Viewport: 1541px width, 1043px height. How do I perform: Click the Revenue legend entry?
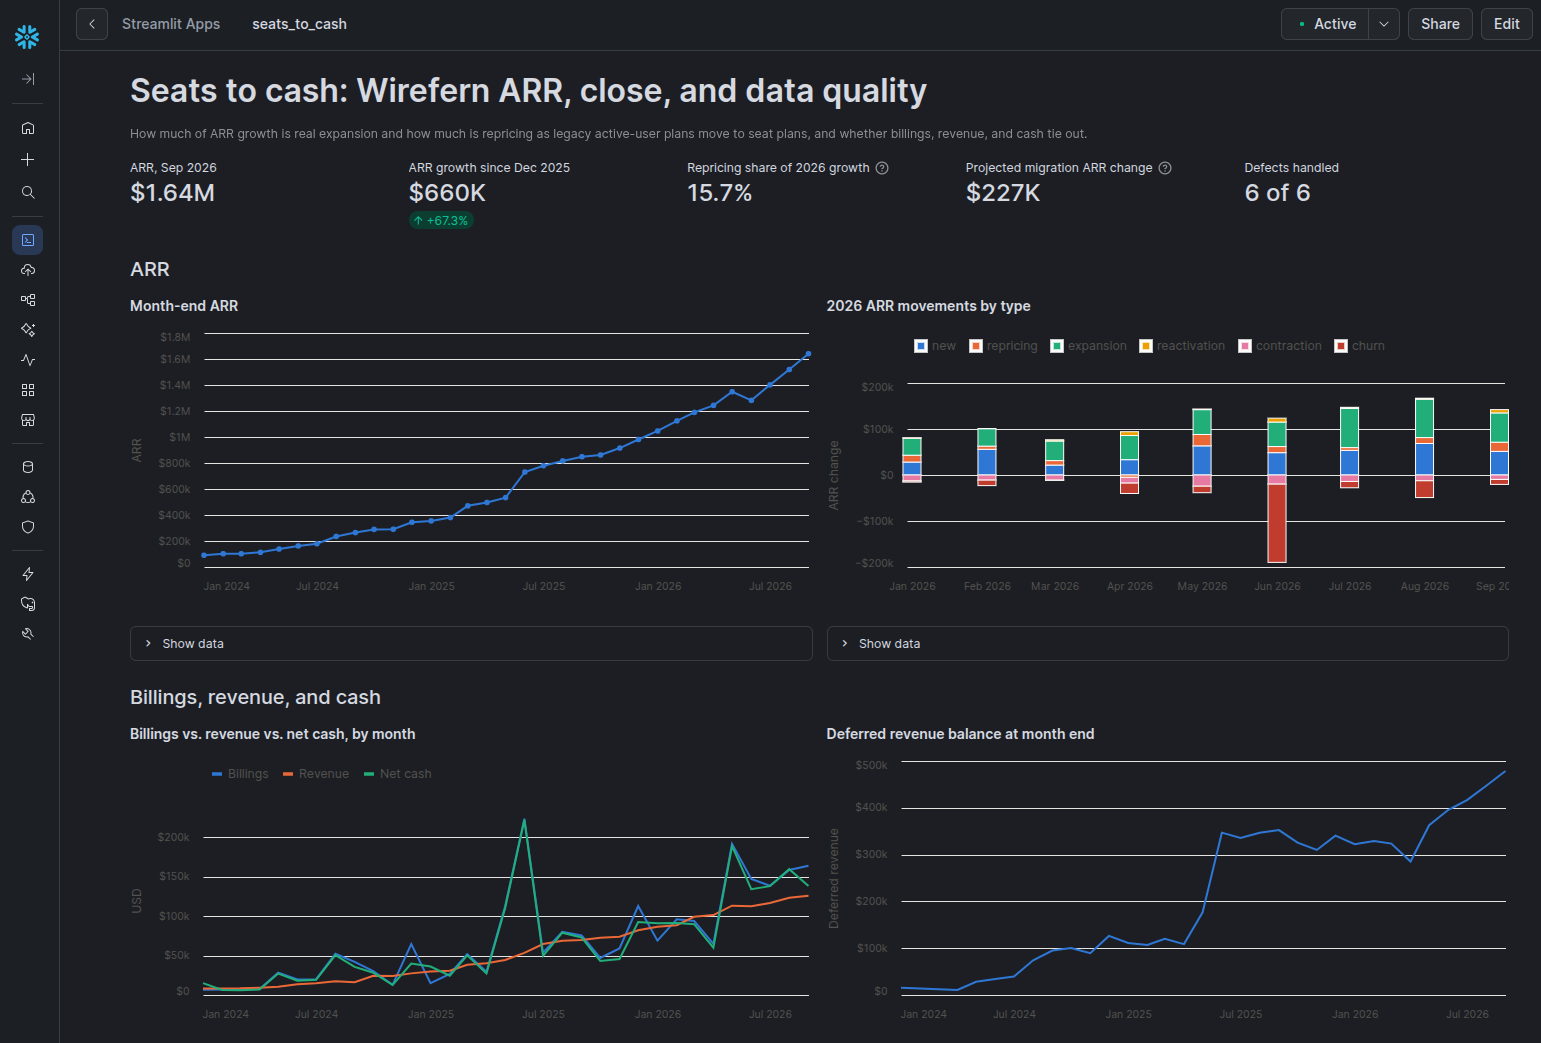click(x=316, y=774)
